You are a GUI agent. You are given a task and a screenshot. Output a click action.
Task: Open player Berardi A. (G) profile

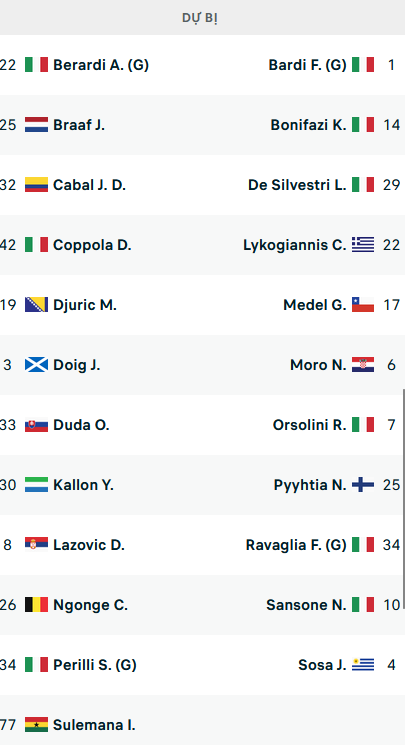(101, 65)
